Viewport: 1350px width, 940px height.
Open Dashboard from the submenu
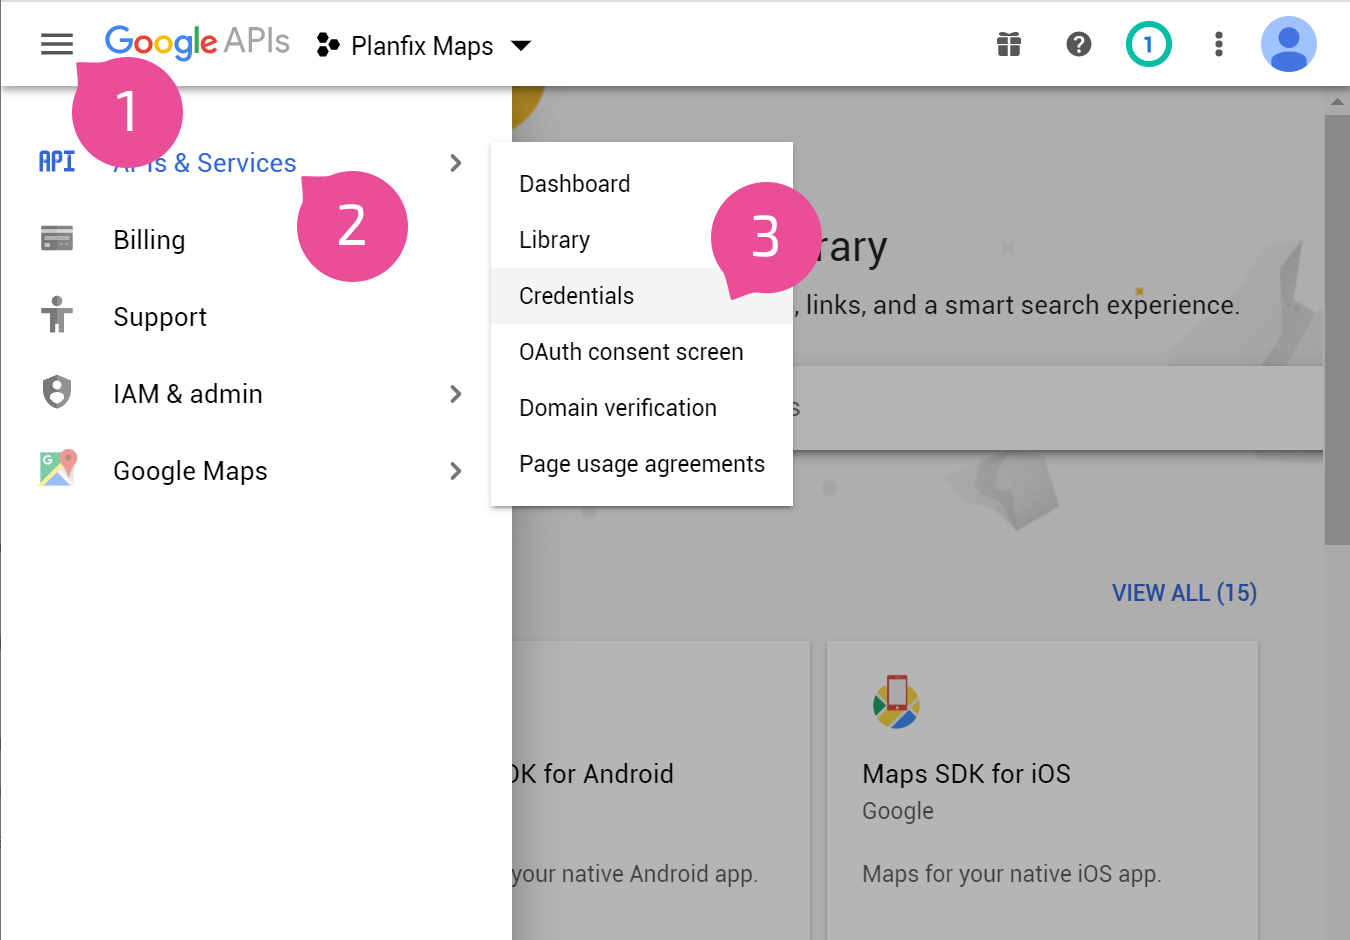pyautogui.click(x=642, y=184)
